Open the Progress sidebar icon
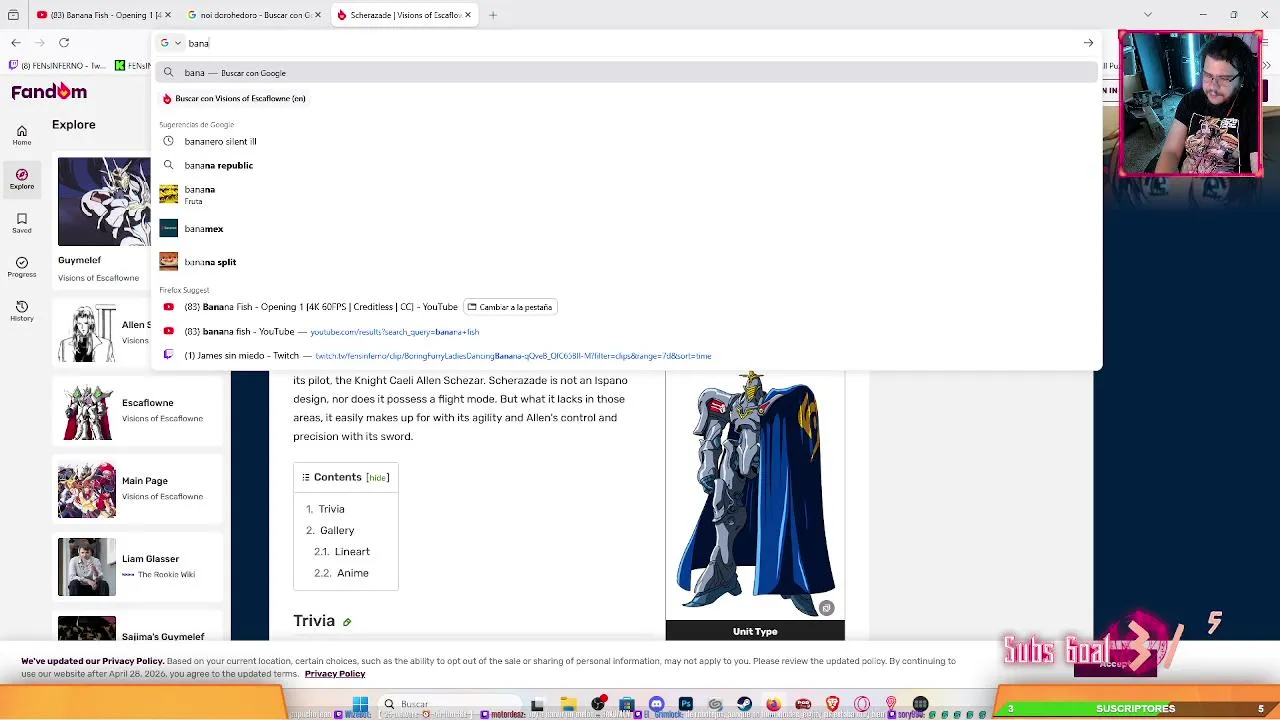1280x720 pixels. point(22,267)
